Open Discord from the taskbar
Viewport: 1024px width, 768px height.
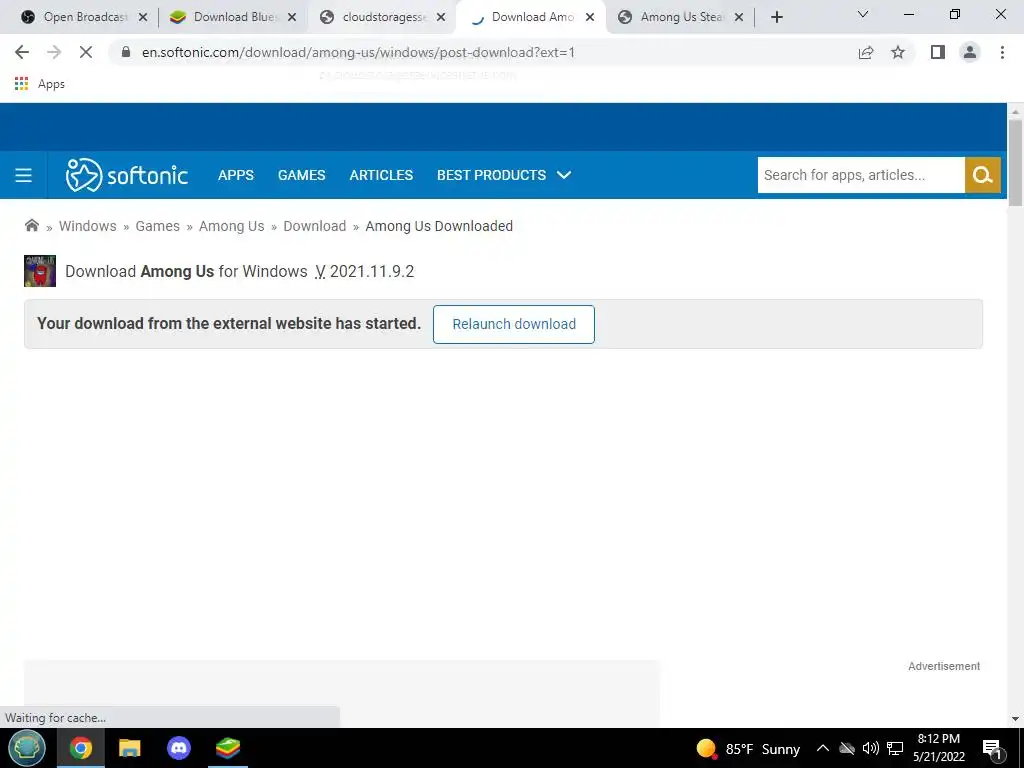click(x=178, y=748)
